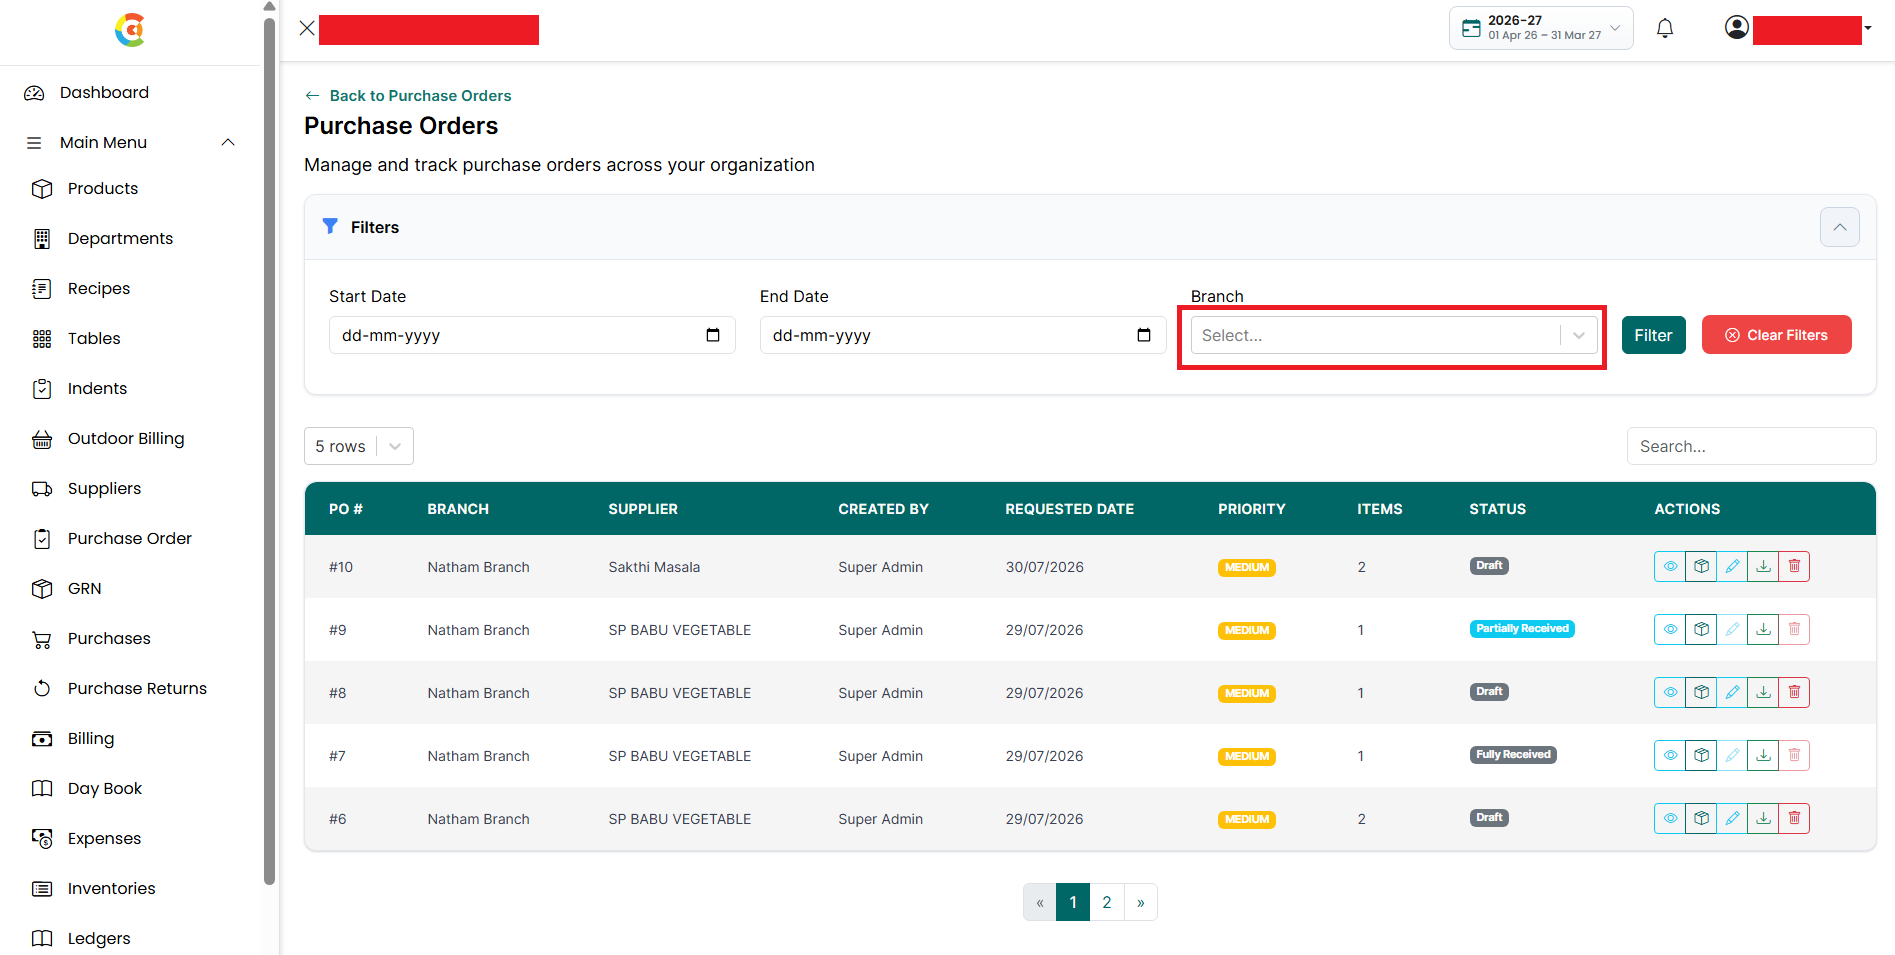1895x955 pixels.
Task: Click the box icon for PO #10
Action: click(x=1701, y=567)
